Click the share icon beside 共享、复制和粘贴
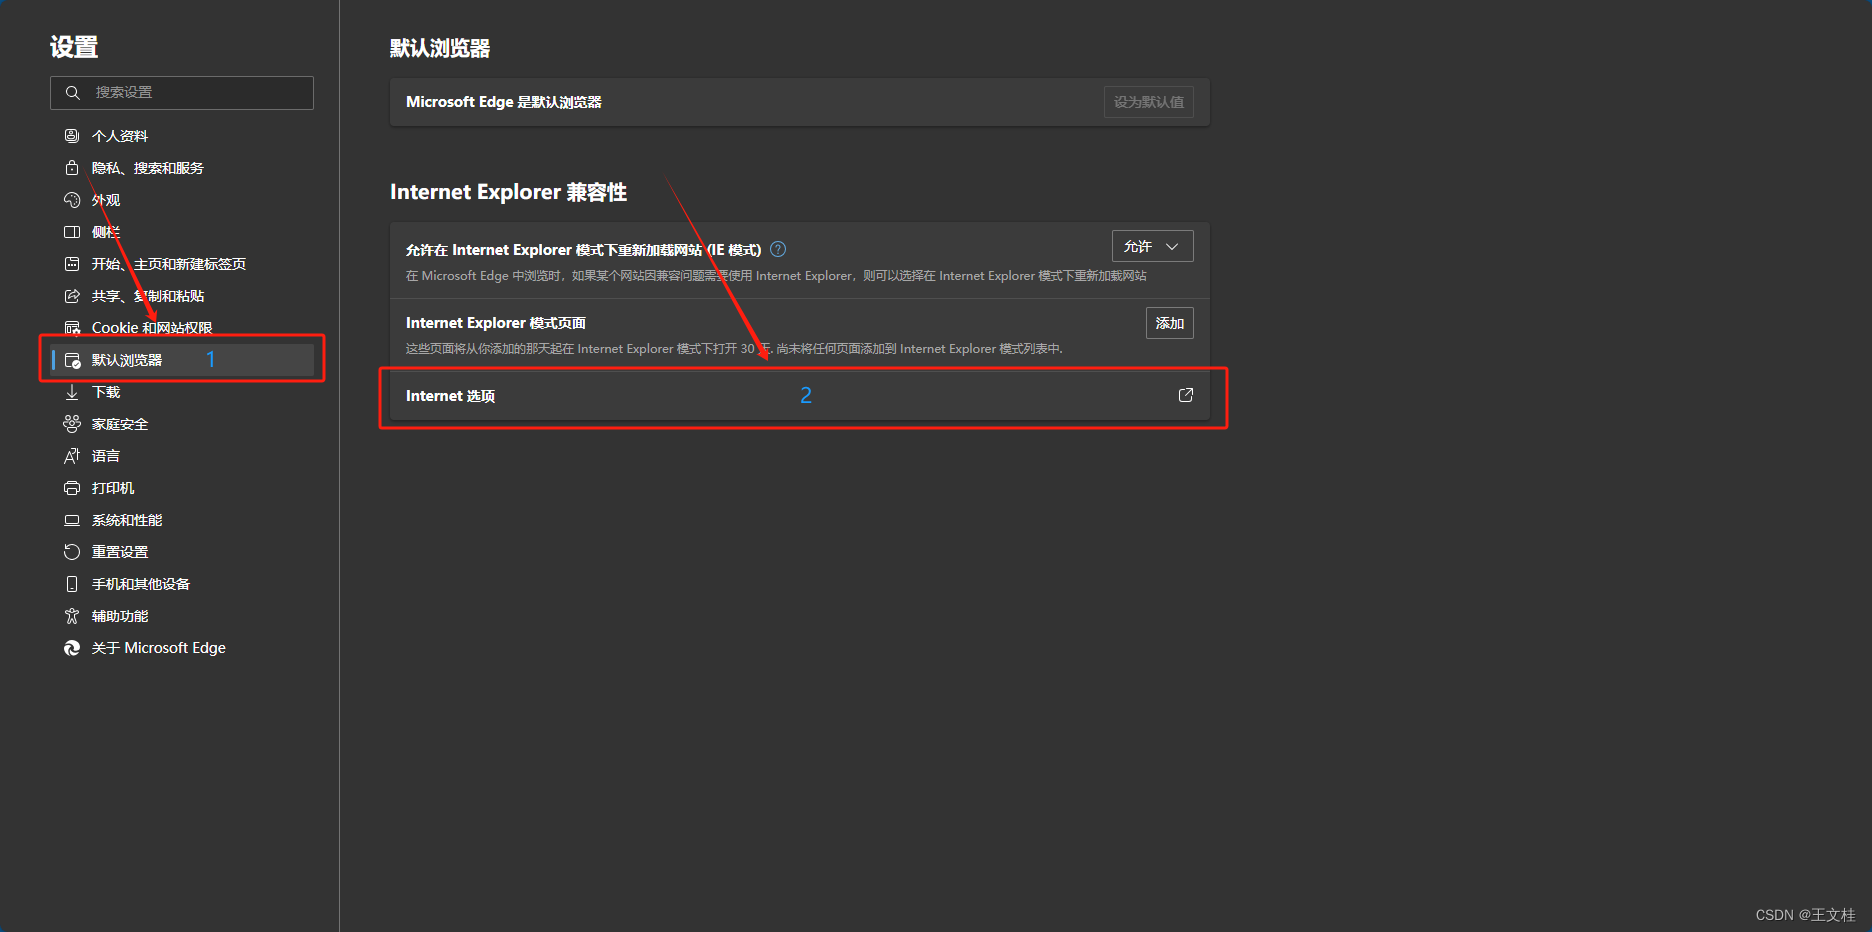This screenshot has height=932, width=1872. (x=72, y=296)
